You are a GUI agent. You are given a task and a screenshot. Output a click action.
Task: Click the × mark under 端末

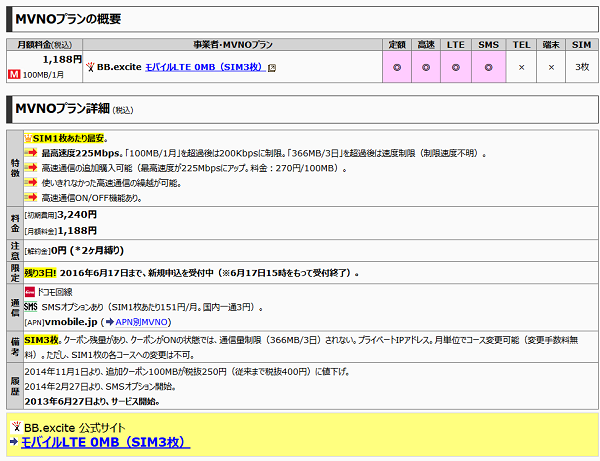tap(551, 67)
